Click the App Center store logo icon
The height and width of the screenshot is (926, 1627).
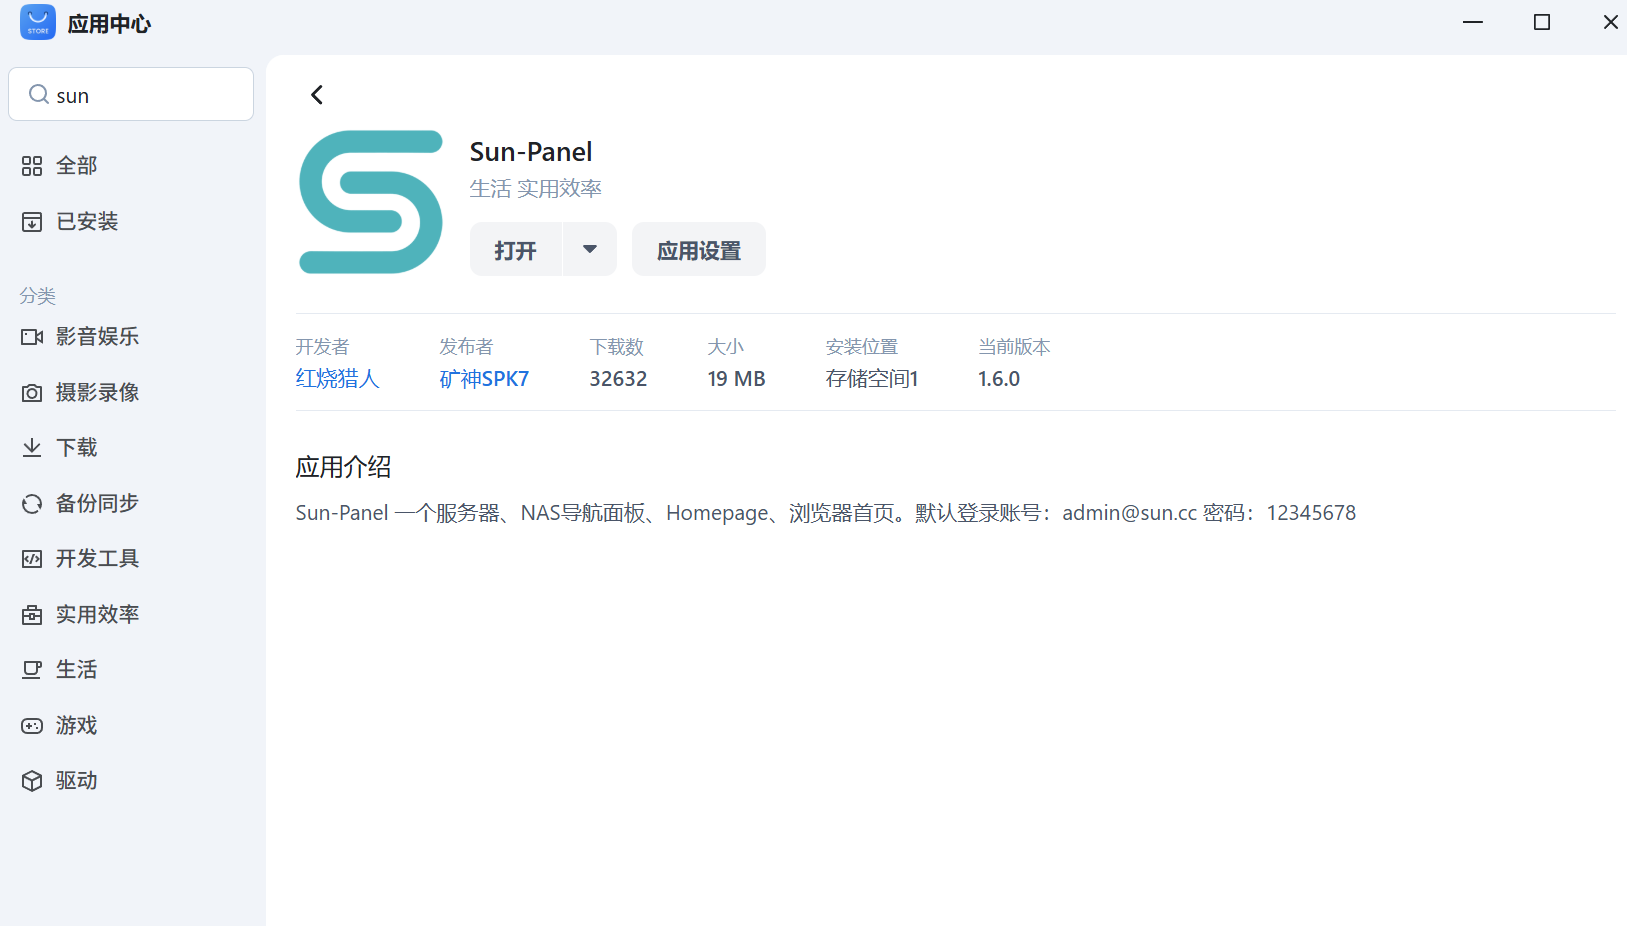click(38, 22)
